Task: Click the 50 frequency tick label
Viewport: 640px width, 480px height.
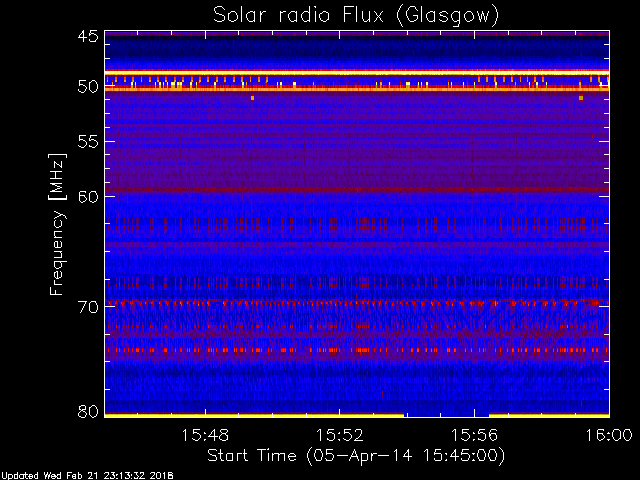Action: click(x=88, y=87)
